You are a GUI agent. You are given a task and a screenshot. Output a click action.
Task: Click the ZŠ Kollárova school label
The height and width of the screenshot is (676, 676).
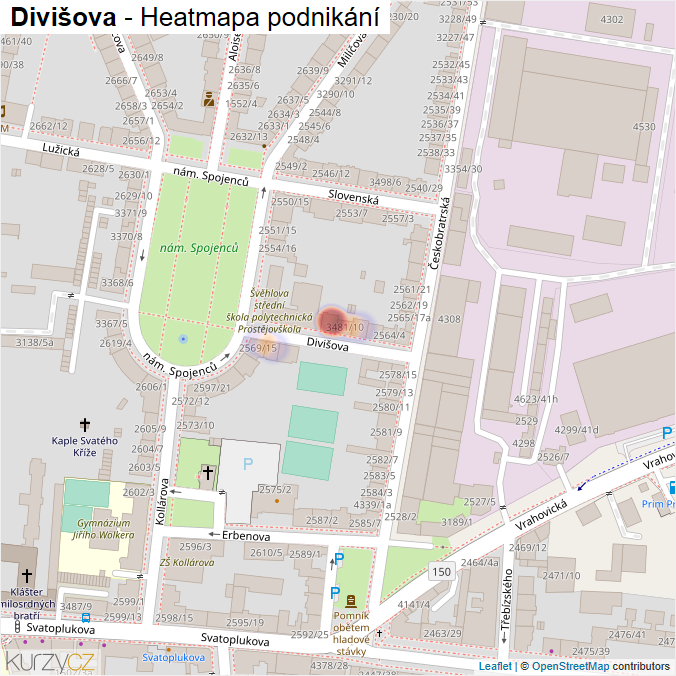click(187, 562)
